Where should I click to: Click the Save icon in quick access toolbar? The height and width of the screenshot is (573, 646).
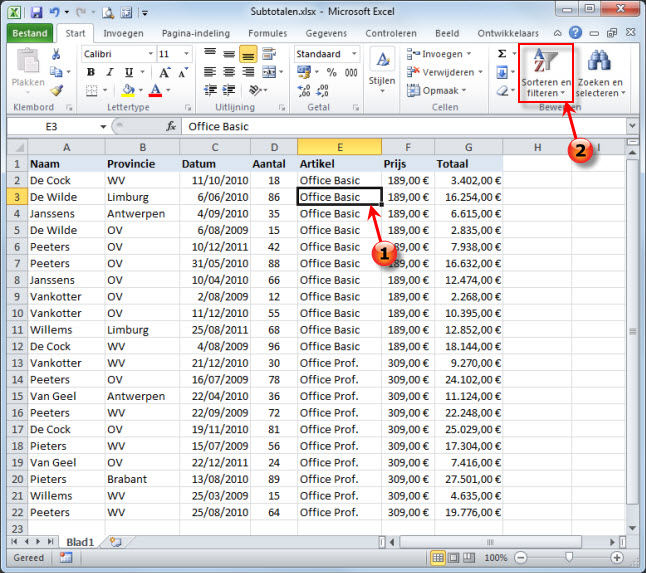[36, 12]
